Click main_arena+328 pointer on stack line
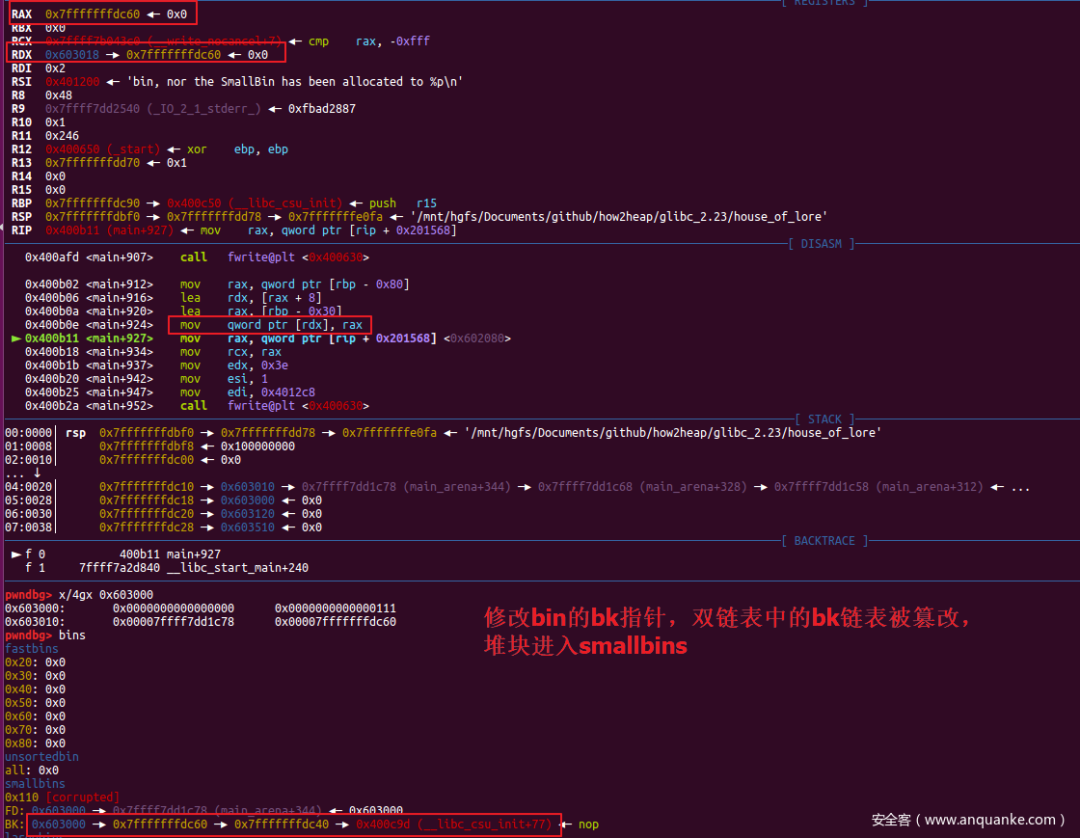Screen dimensions: 1080x838 [643, 487]
